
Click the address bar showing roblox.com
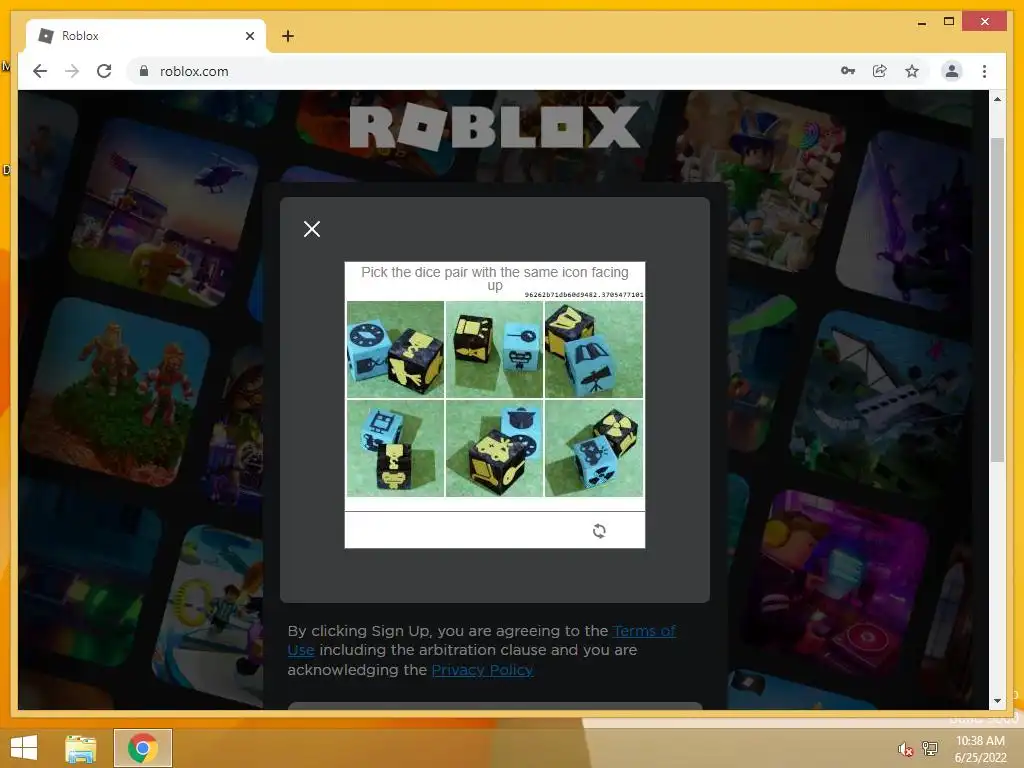[483, 71]
